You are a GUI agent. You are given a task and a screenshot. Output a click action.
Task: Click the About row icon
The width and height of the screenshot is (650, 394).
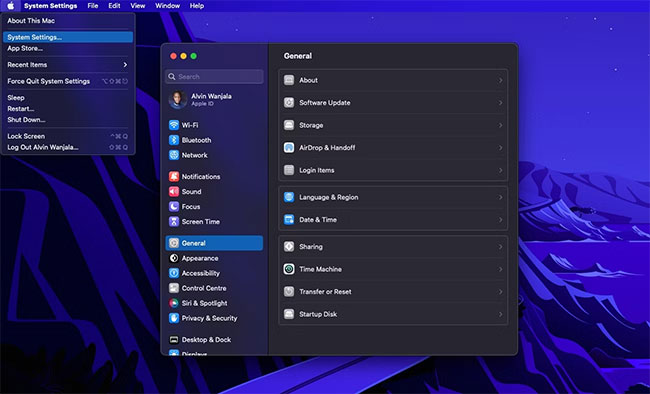coord(289,80)
